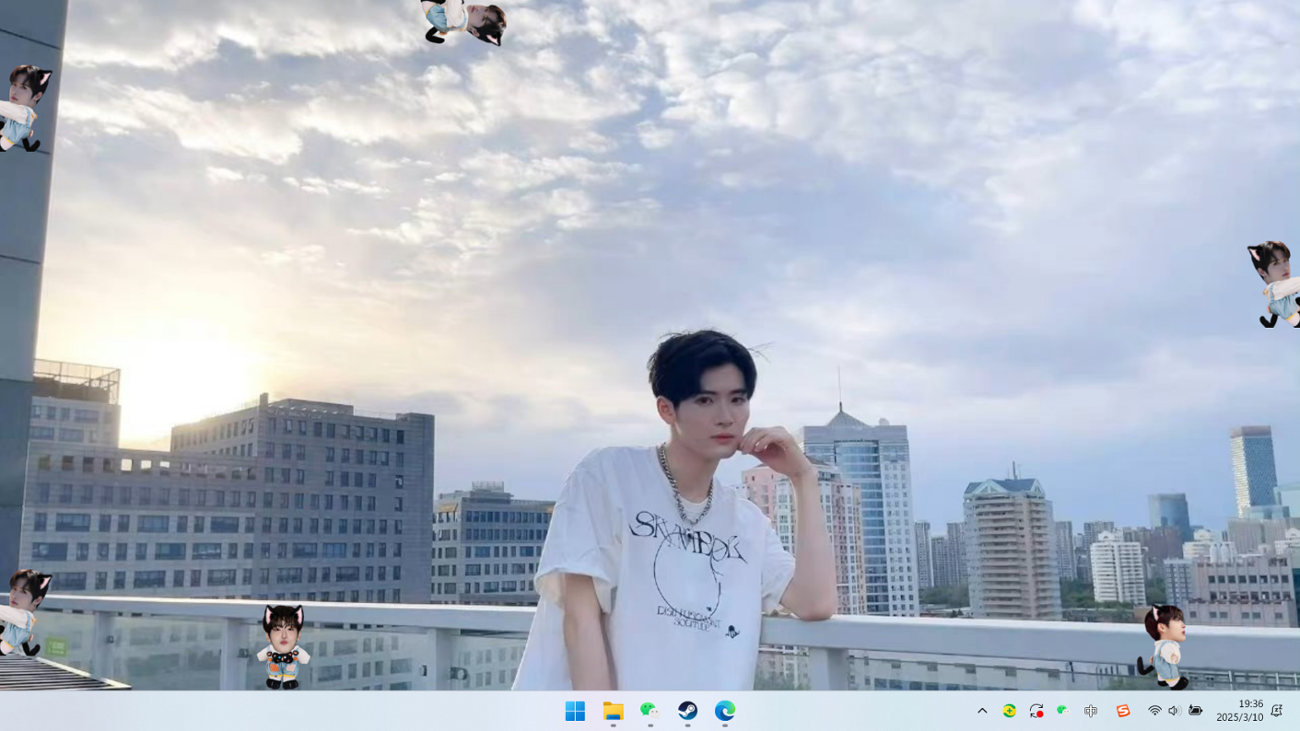Click the chibi sticker cut off at right screen edge
Viewport: 1300px width, 731px height.
(x=1275, y=284)
